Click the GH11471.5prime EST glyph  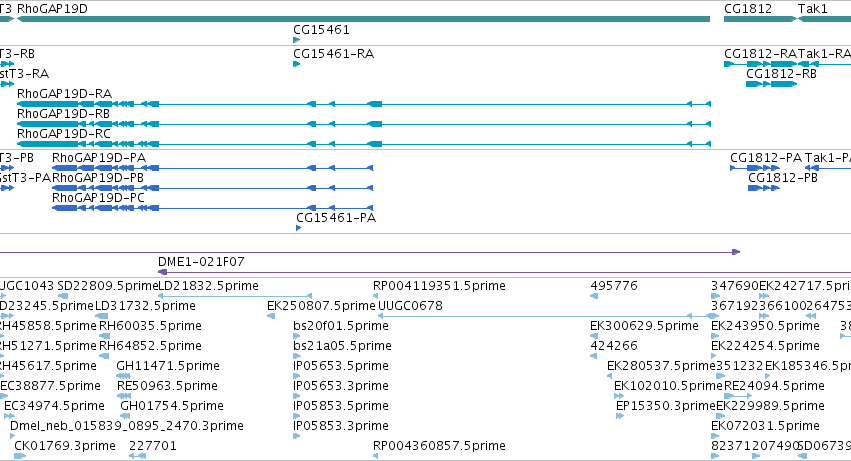(x=123, y=376)
